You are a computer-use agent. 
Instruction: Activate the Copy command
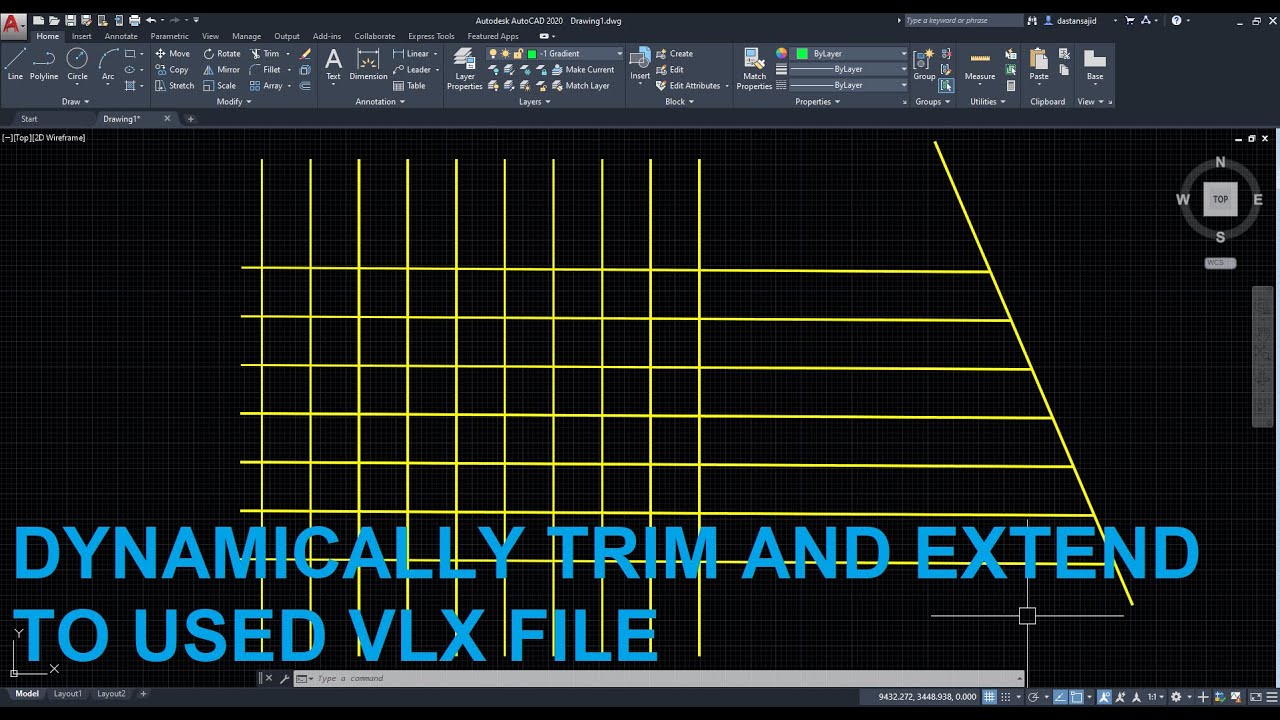(x=172, y=70)
